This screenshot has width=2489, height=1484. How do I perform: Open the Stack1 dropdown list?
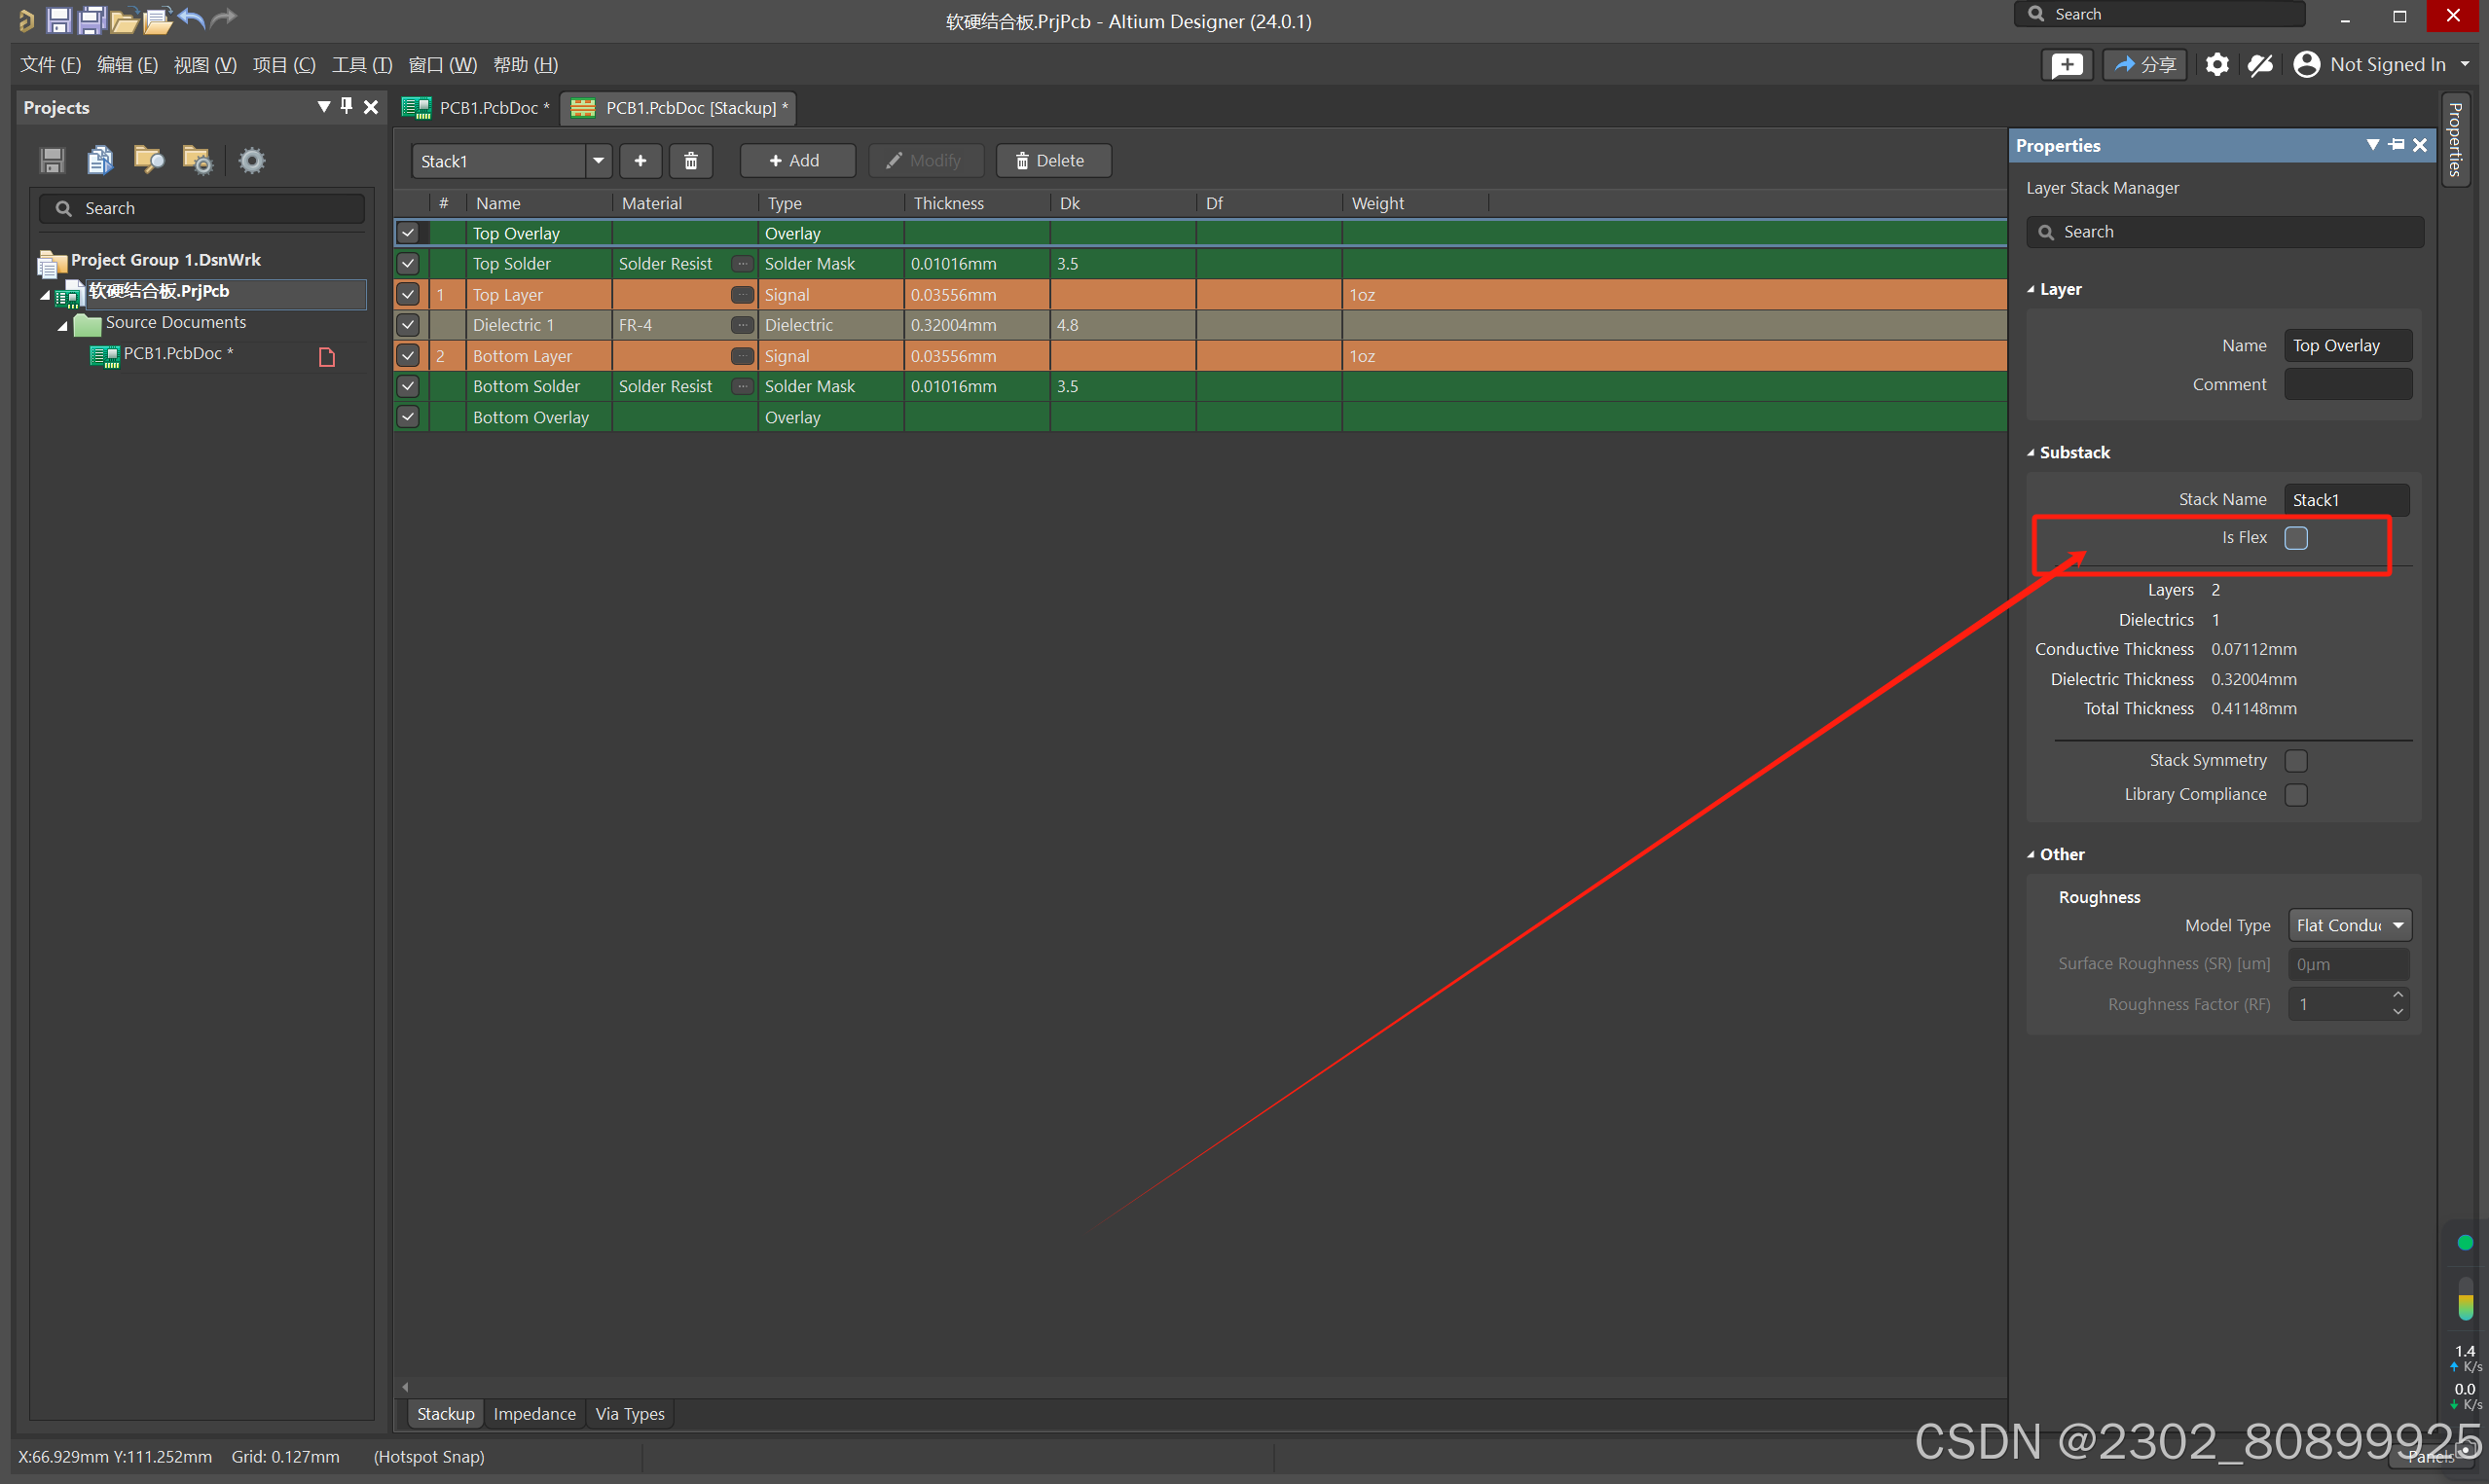coord(598,161)
